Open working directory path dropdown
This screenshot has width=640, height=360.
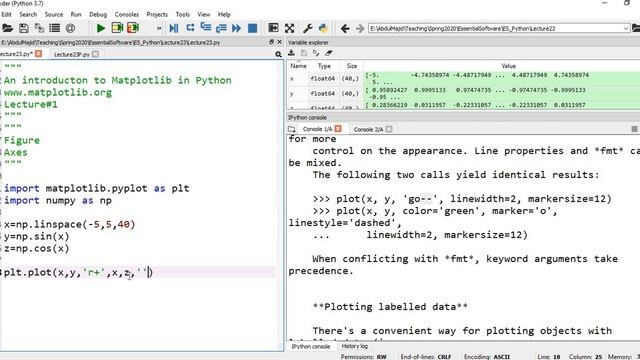point(626,29)
